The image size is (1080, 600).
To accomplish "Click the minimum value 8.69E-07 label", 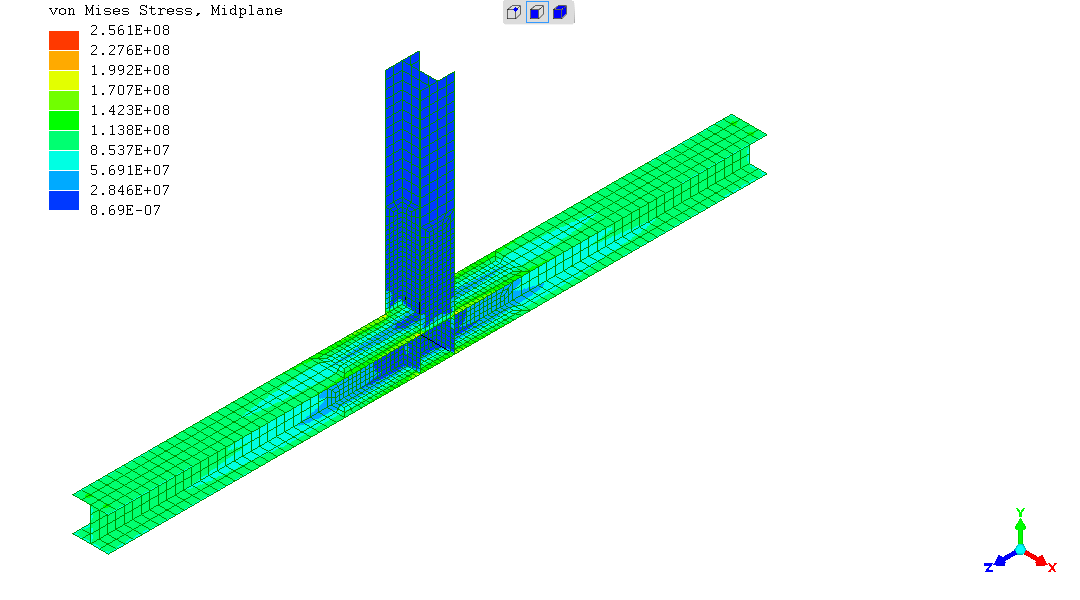I will click(x=125, y=210).
